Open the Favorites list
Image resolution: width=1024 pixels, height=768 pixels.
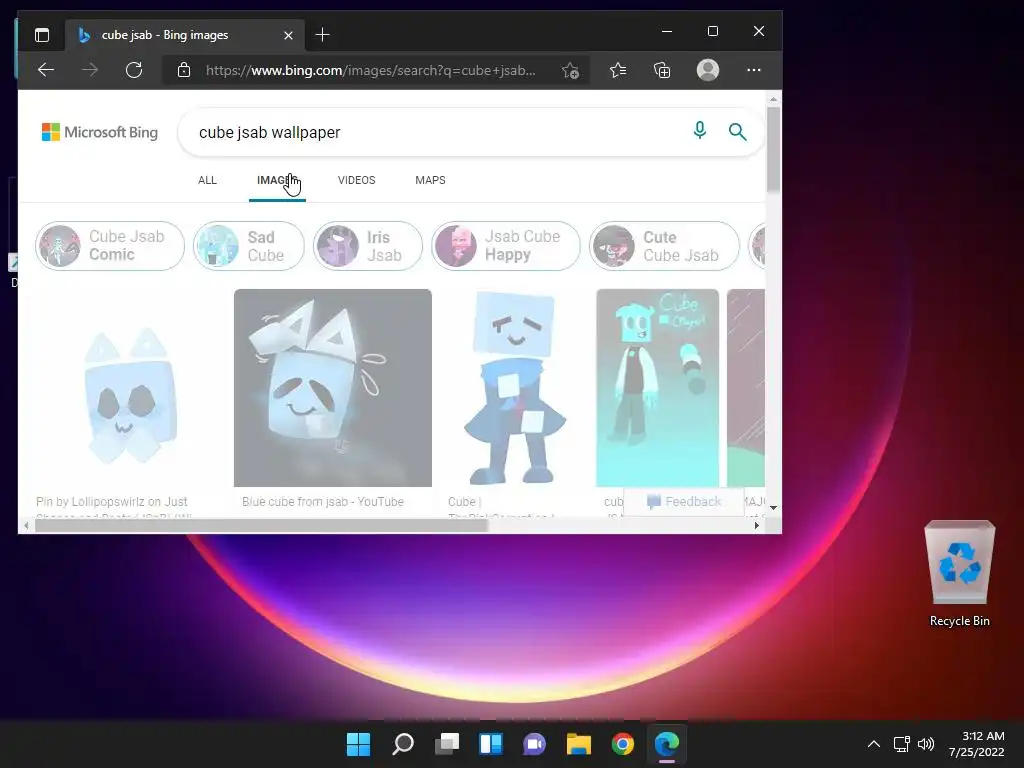(x=618, y=70)
